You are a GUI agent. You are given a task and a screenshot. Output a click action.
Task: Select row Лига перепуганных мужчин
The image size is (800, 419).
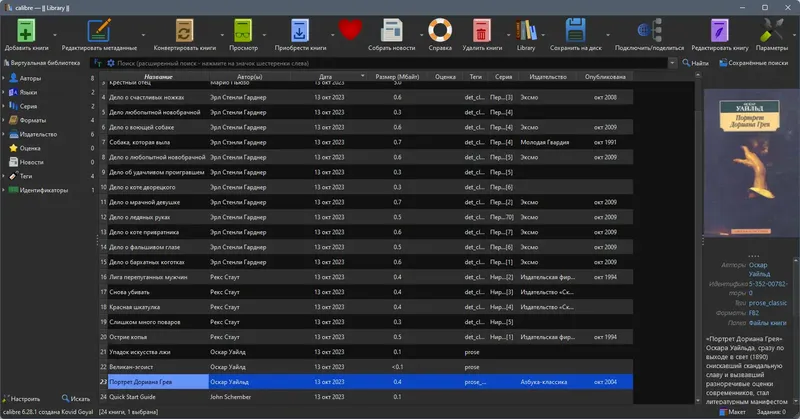click(366, 277)
